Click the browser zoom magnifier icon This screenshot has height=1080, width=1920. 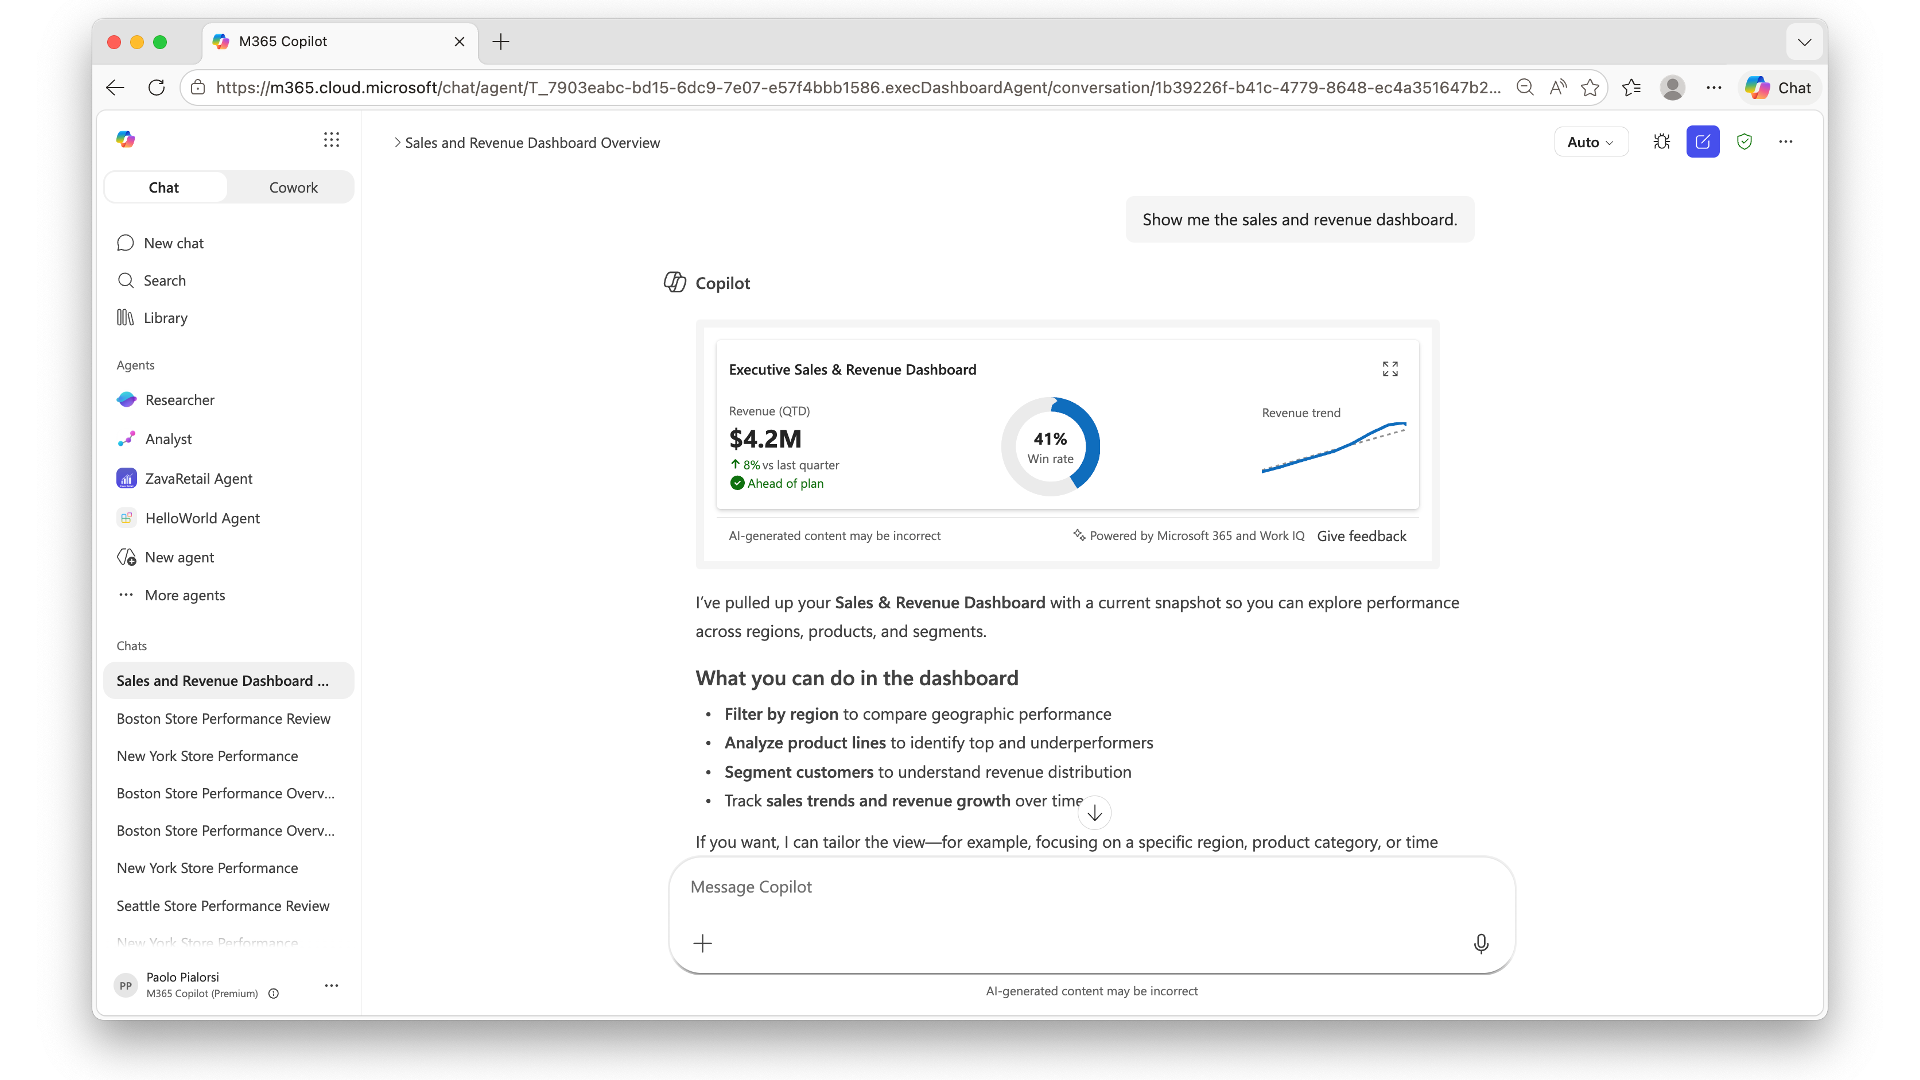pyautogui.click(x=1525, y=88)
